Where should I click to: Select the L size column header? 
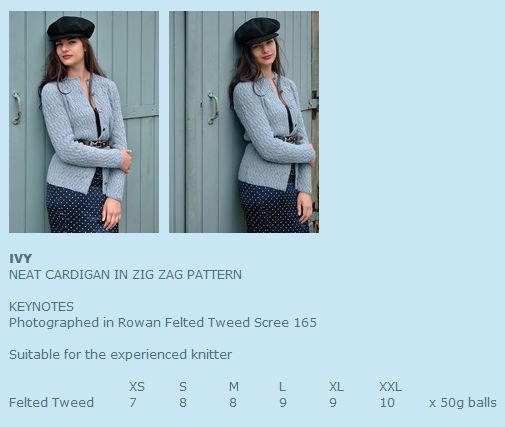(282, 387)
